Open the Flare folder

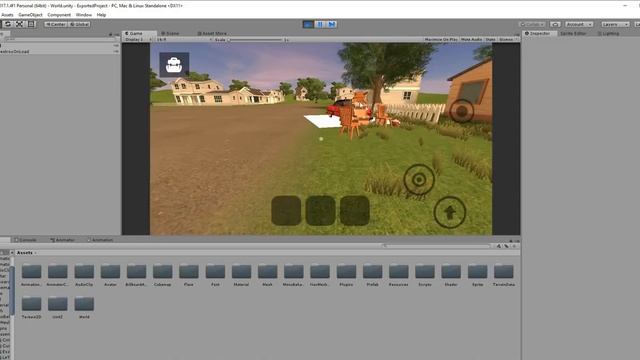click(189, 275)
